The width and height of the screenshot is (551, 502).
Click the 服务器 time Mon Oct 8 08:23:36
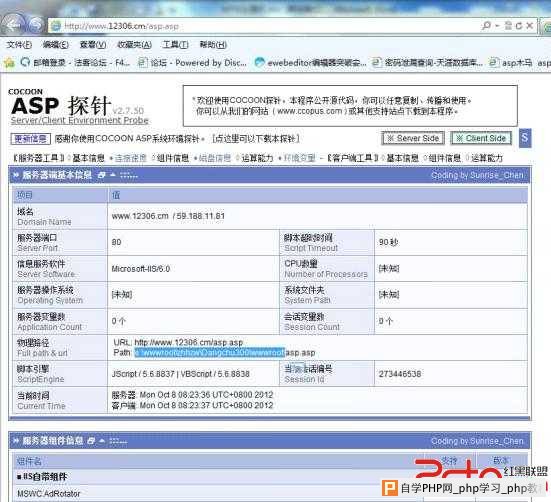192,395
